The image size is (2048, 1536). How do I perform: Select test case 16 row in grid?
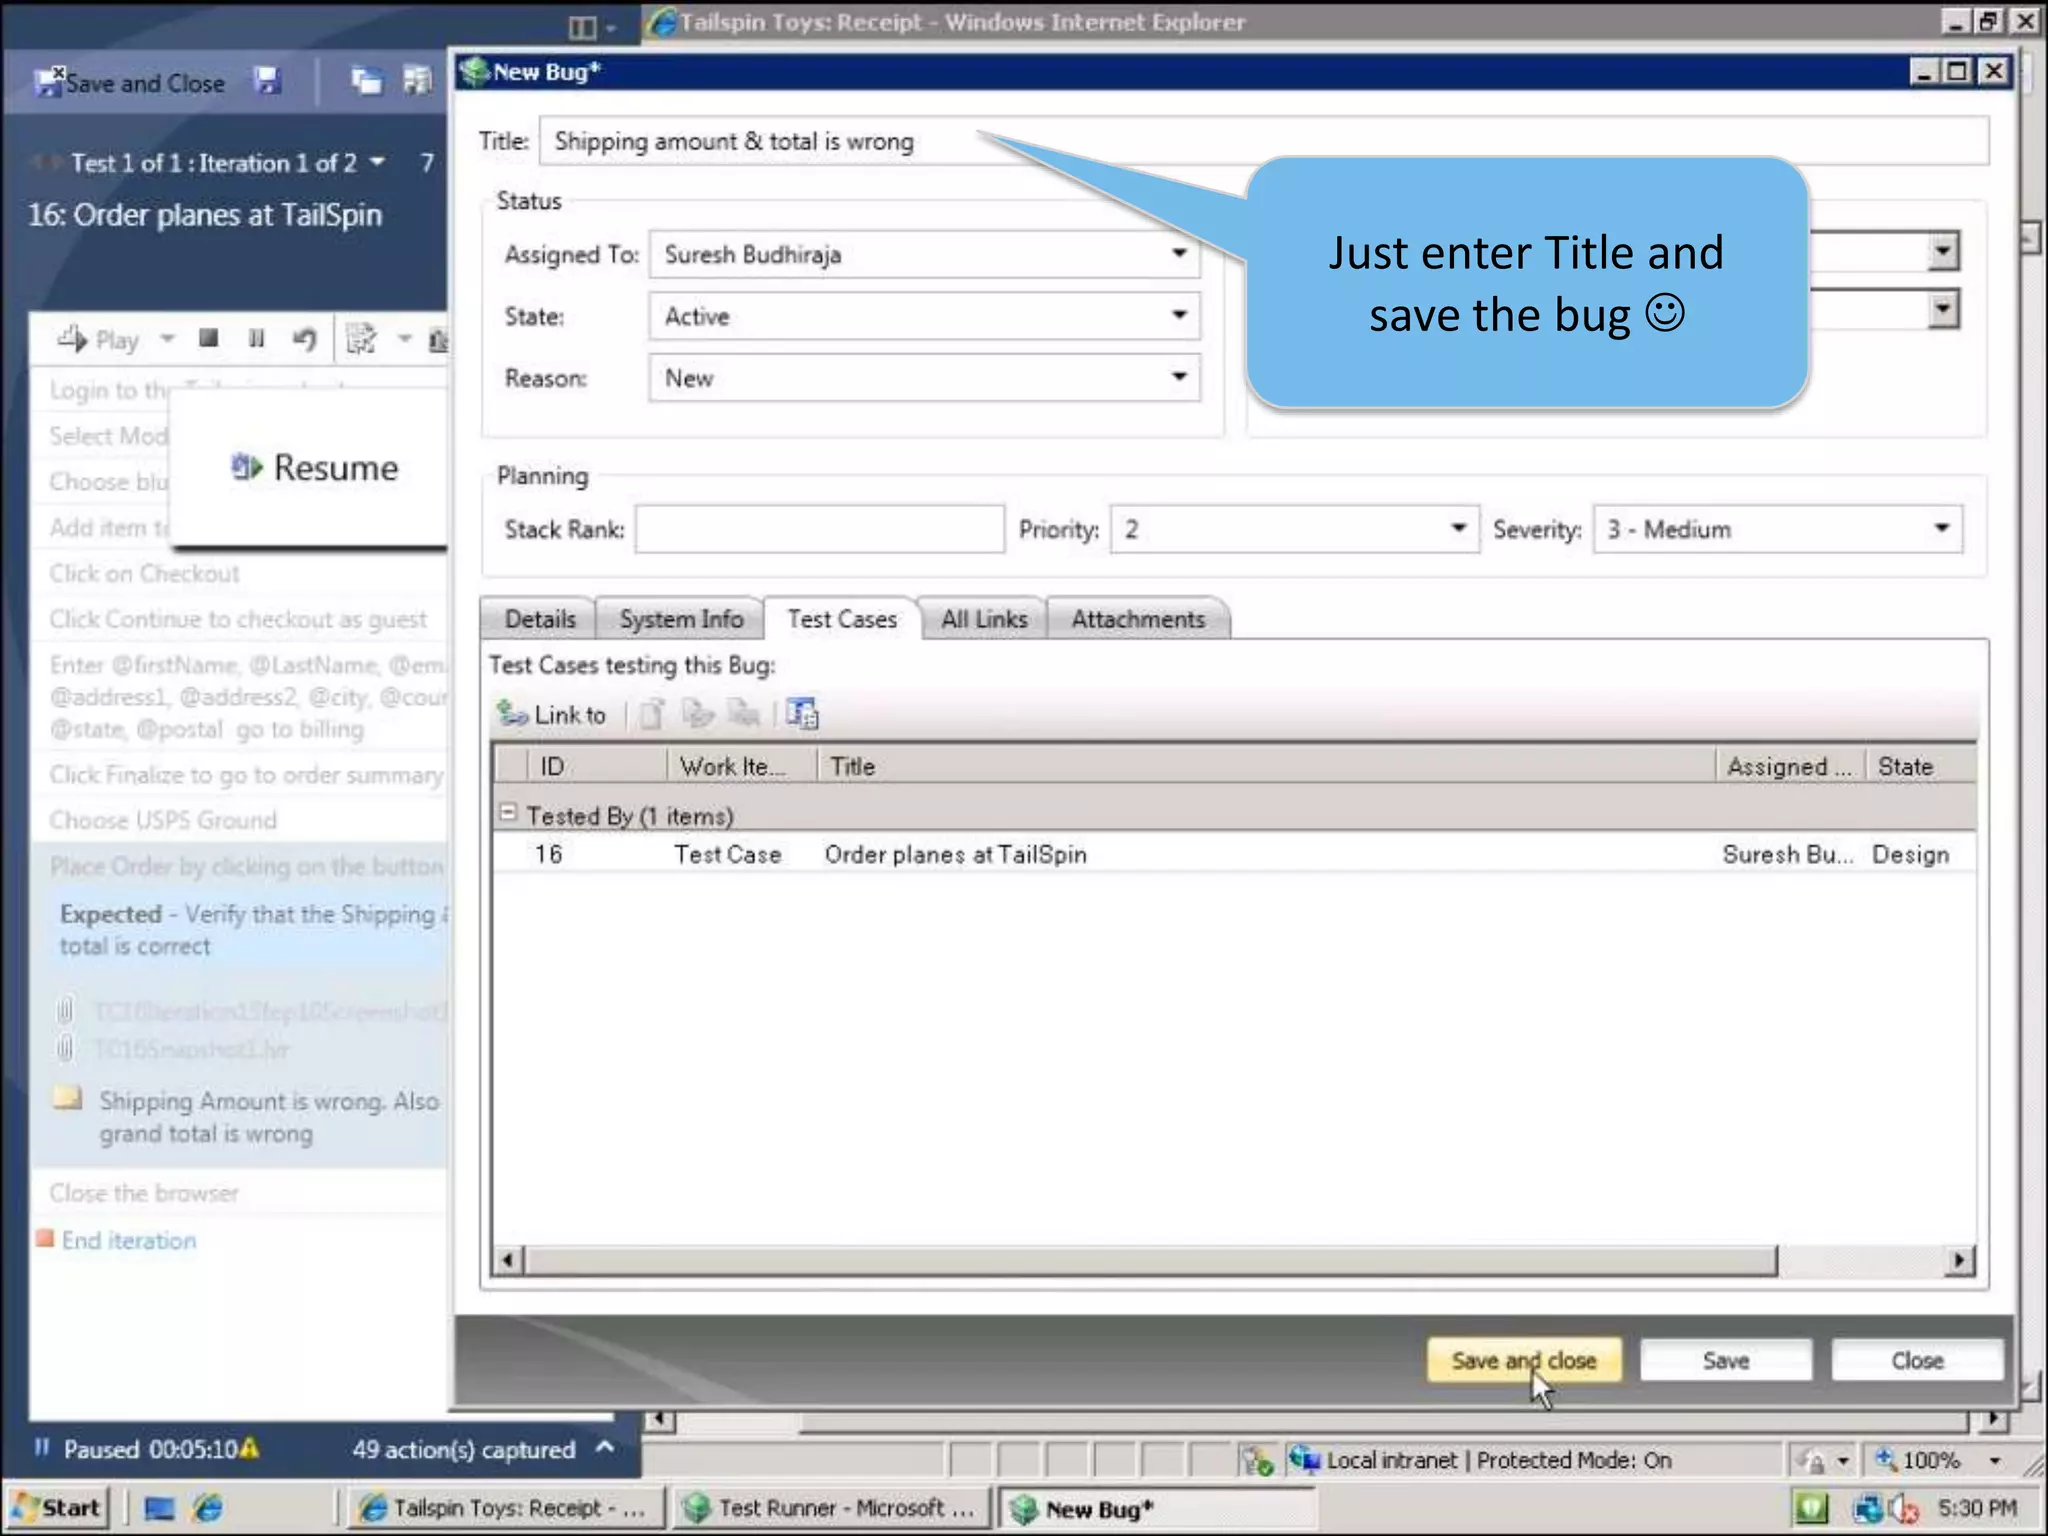955,854
